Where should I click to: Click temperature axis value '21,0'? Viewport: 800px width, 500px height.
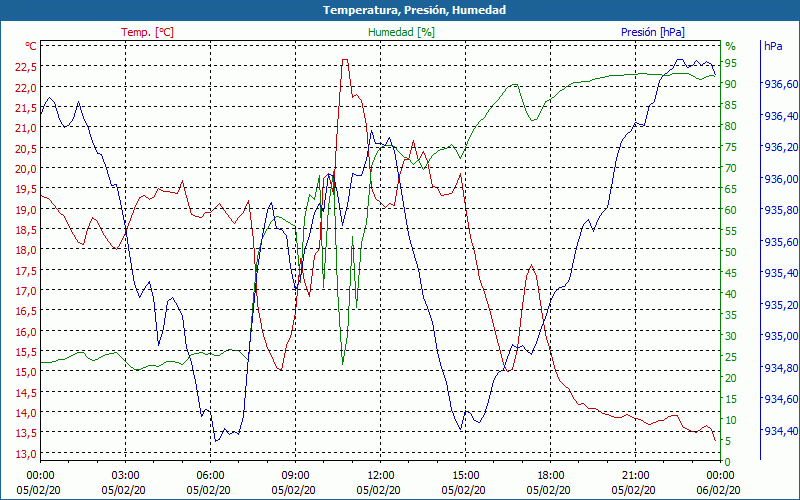point(27,128)
